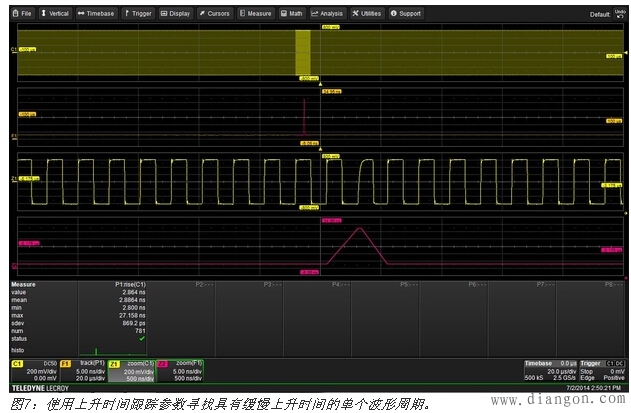
Task: Open the Measure menu icon
Action: click(x=256, y=14)
